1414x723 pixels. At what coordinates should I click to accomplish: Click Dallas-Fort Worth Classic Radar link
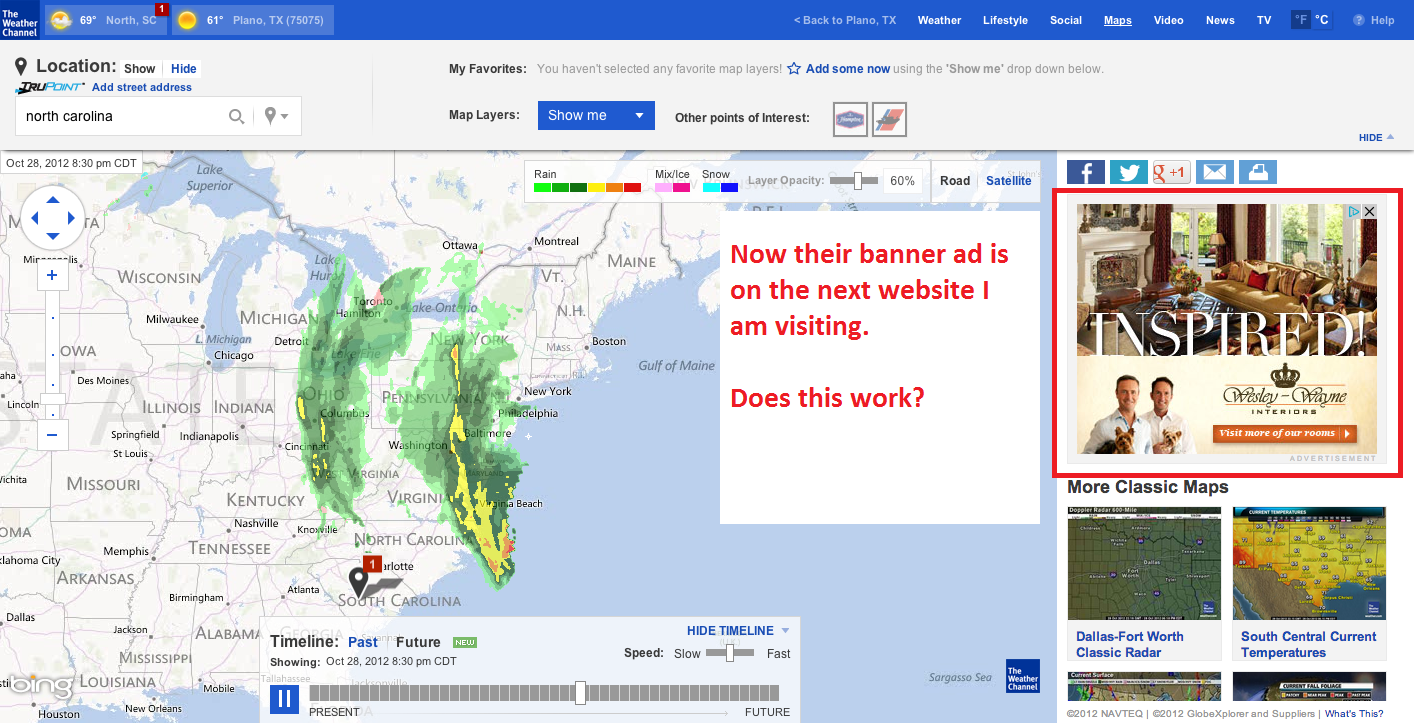pos(1130,644)
